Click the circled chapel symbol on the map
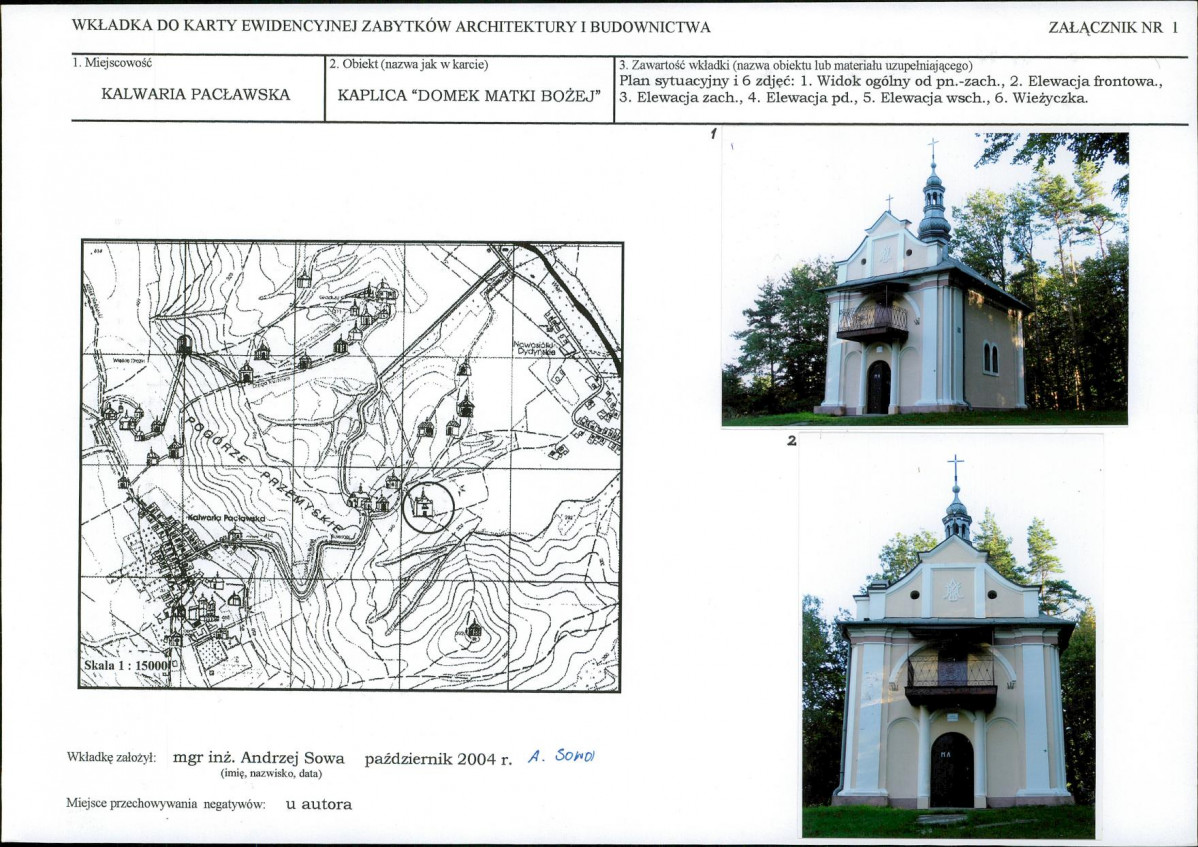1198x847 pixels. click(x=426, y=506)
